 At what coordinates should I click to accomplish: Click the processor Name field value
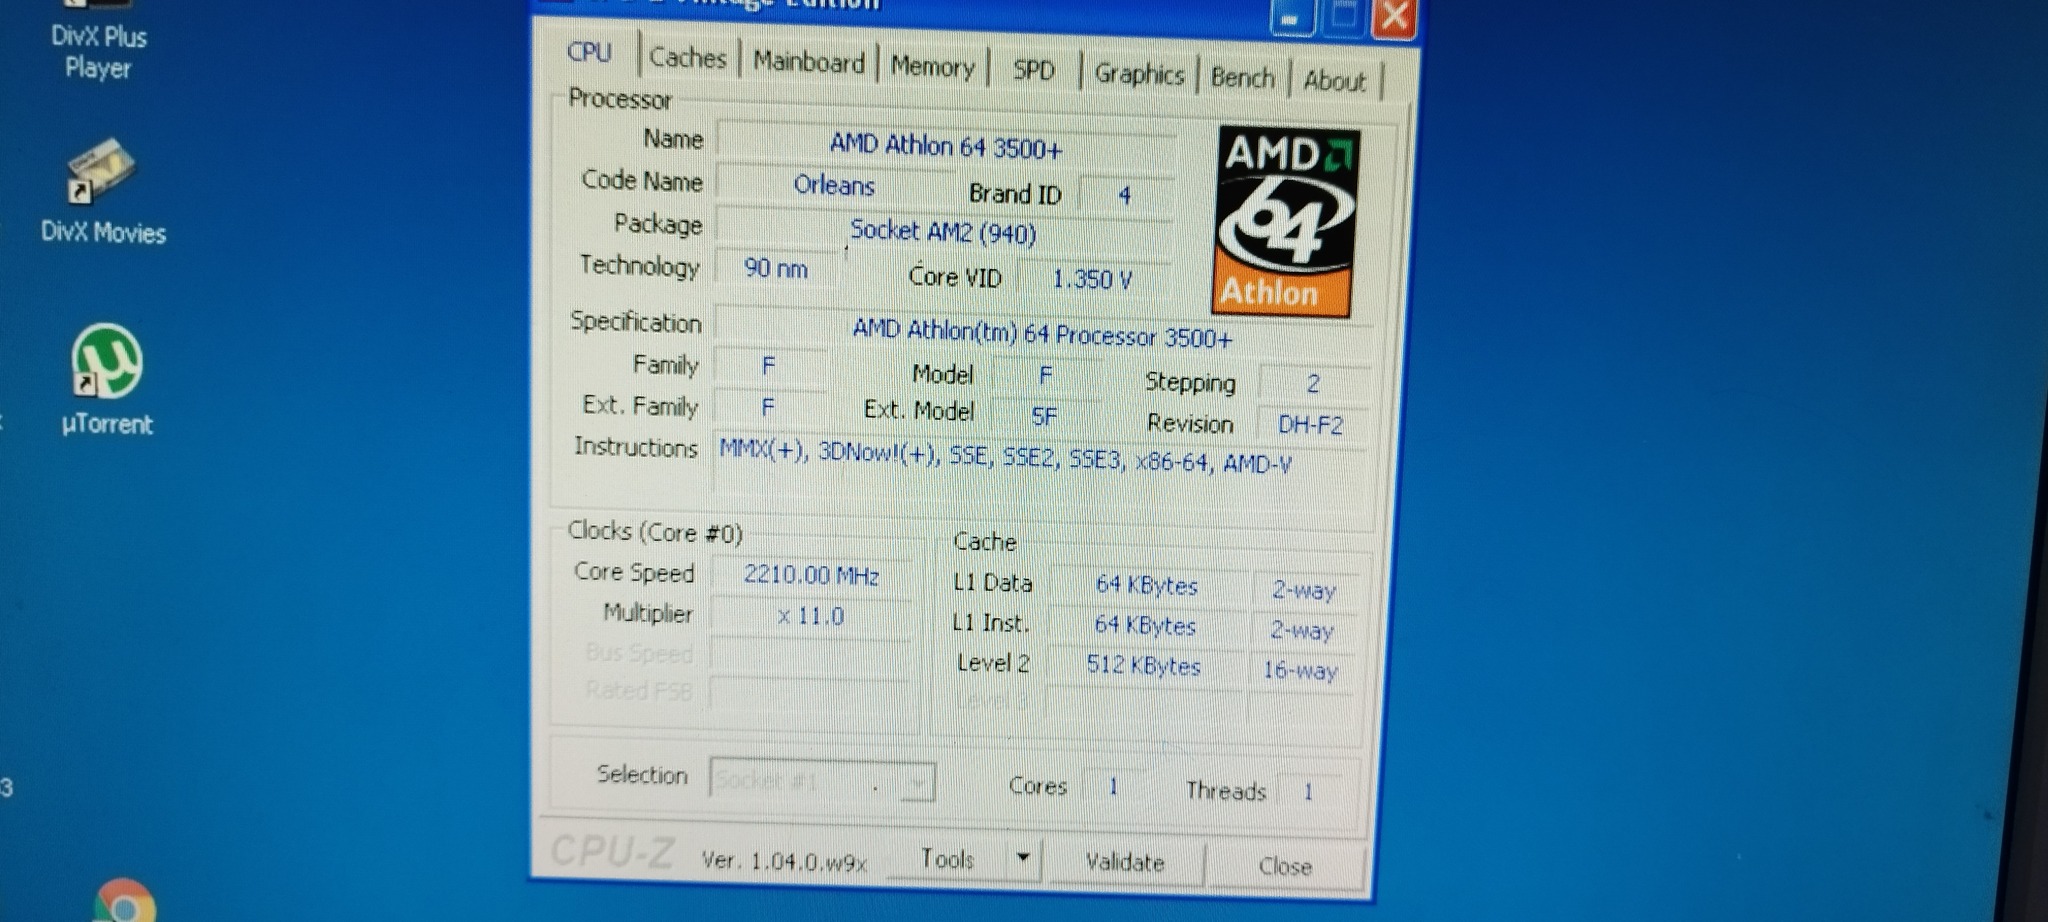click(x=946, y=147)
